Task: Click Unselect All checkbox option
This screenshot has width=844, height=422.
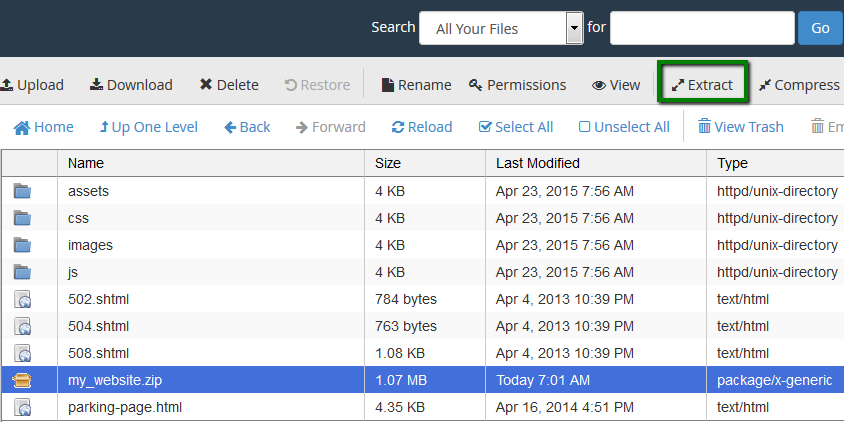Action: tap(624, 127)
